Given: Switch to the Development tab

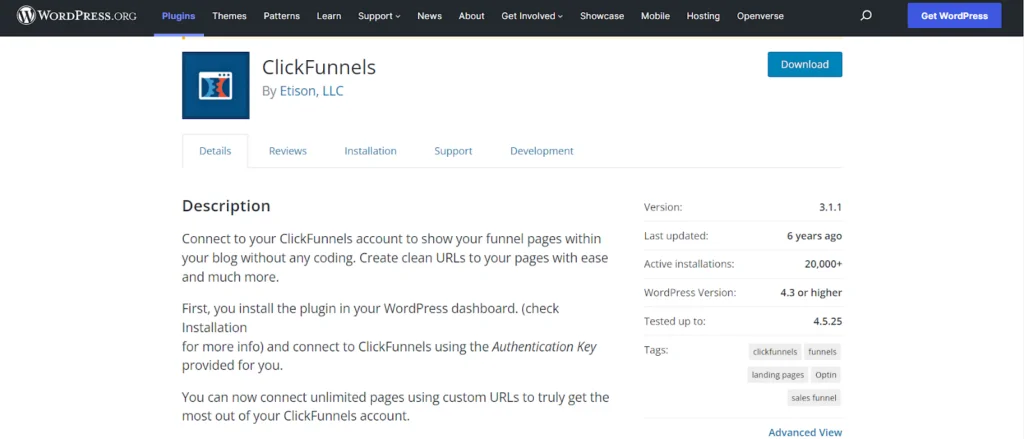Looking at the screenshot, I should tap(541, 151).
